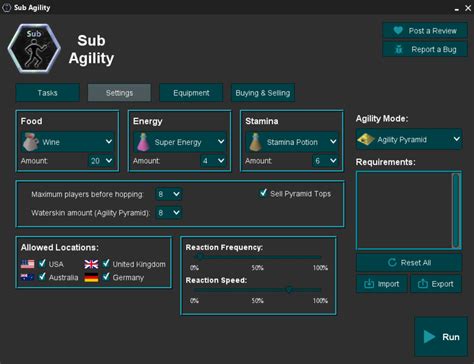The width and height of the screenshot is (474, 364).
Task: Click the Germany flag icon
Action: [91, 277]
